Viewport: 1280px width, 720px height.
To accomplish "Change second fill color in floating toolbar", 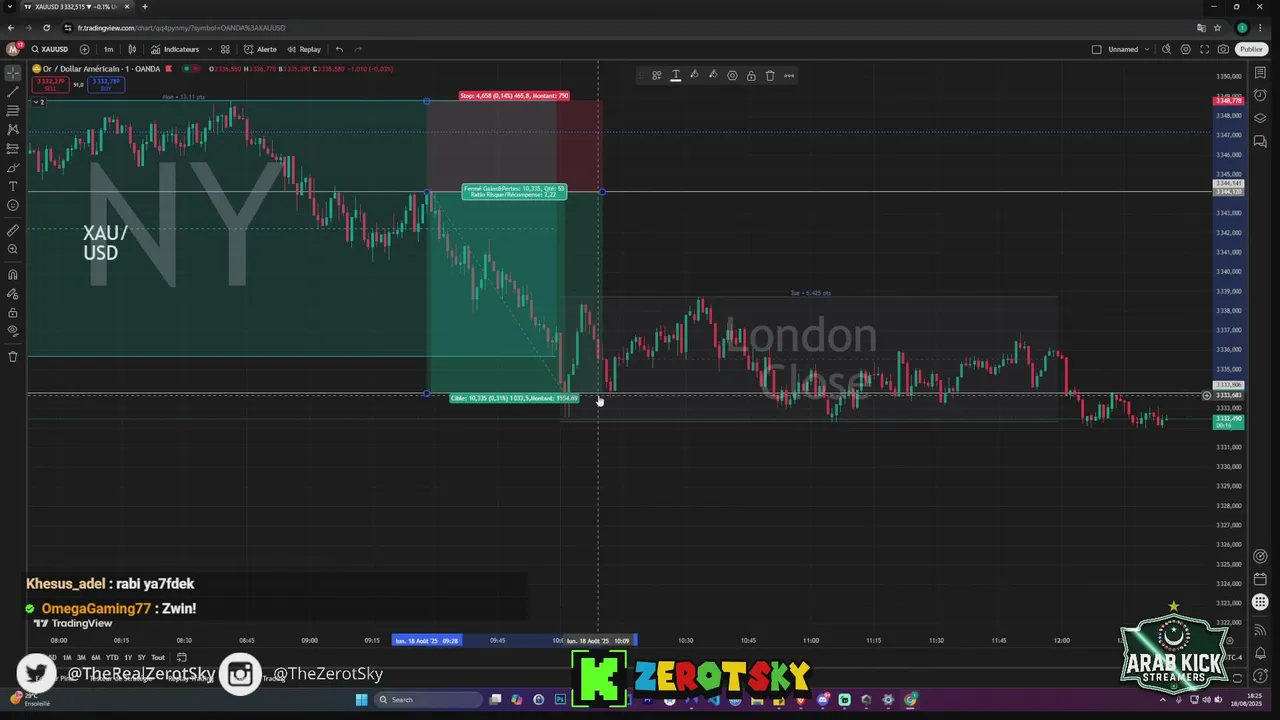I will [x=713, y=75].
